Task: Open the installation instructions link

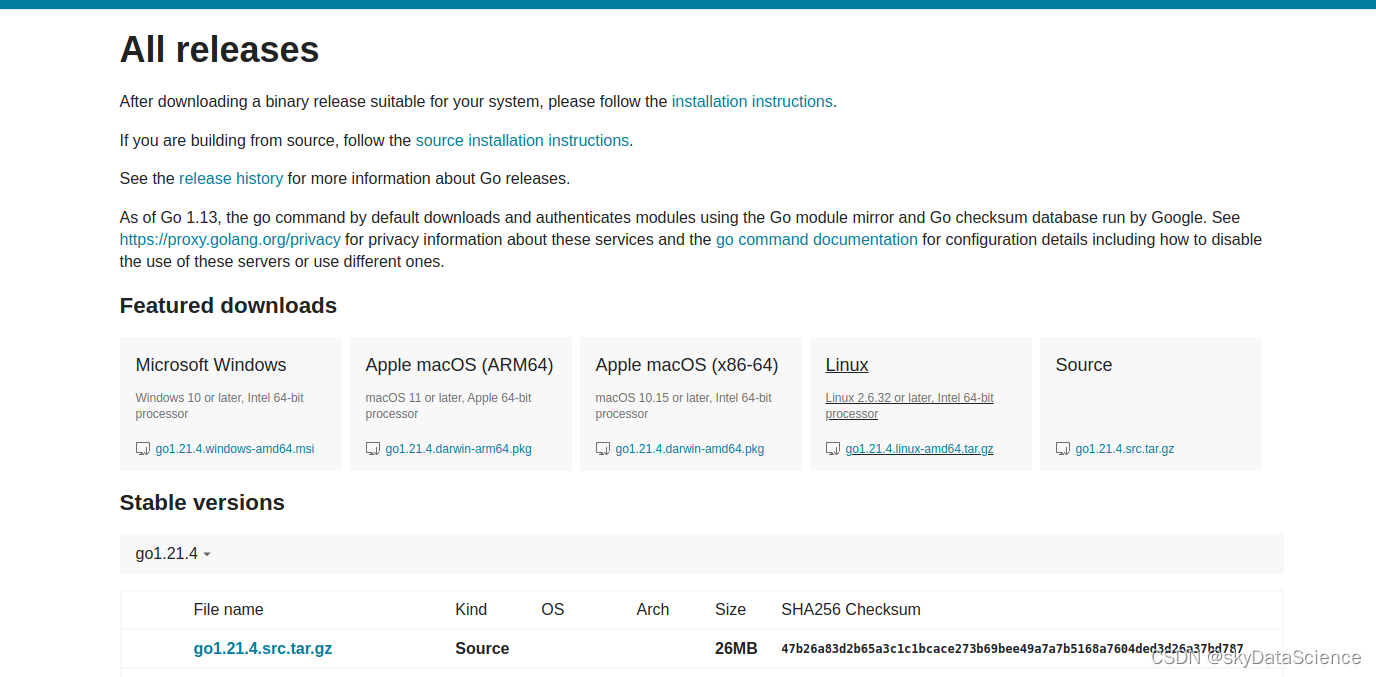Action: [752, 101]
